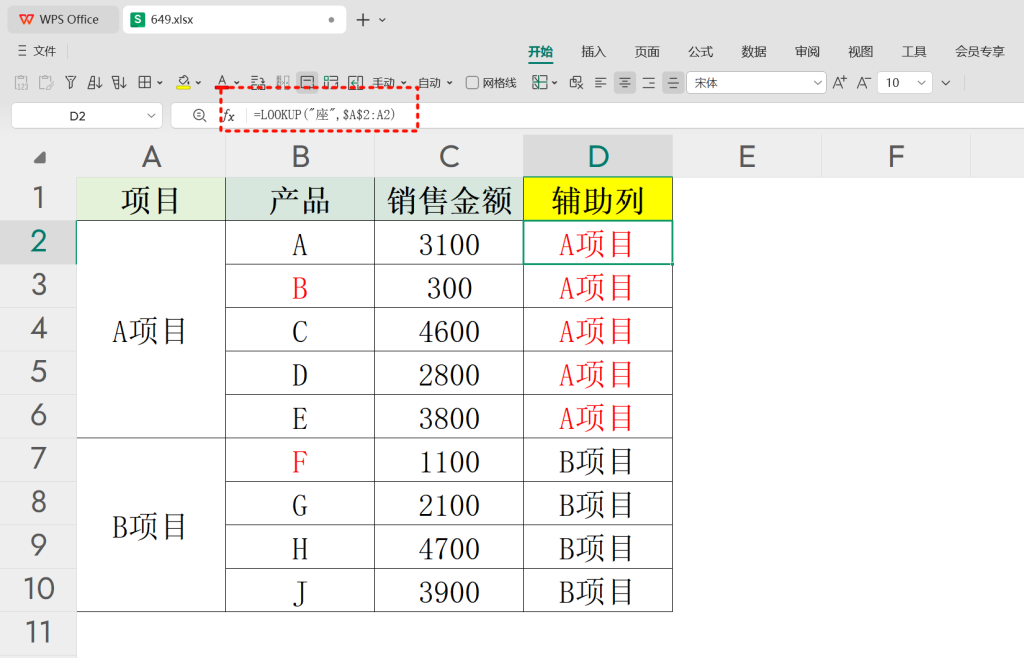1024x658 pixels.
Task: Click the format painter clipboard icon
Action: point(46,83)
